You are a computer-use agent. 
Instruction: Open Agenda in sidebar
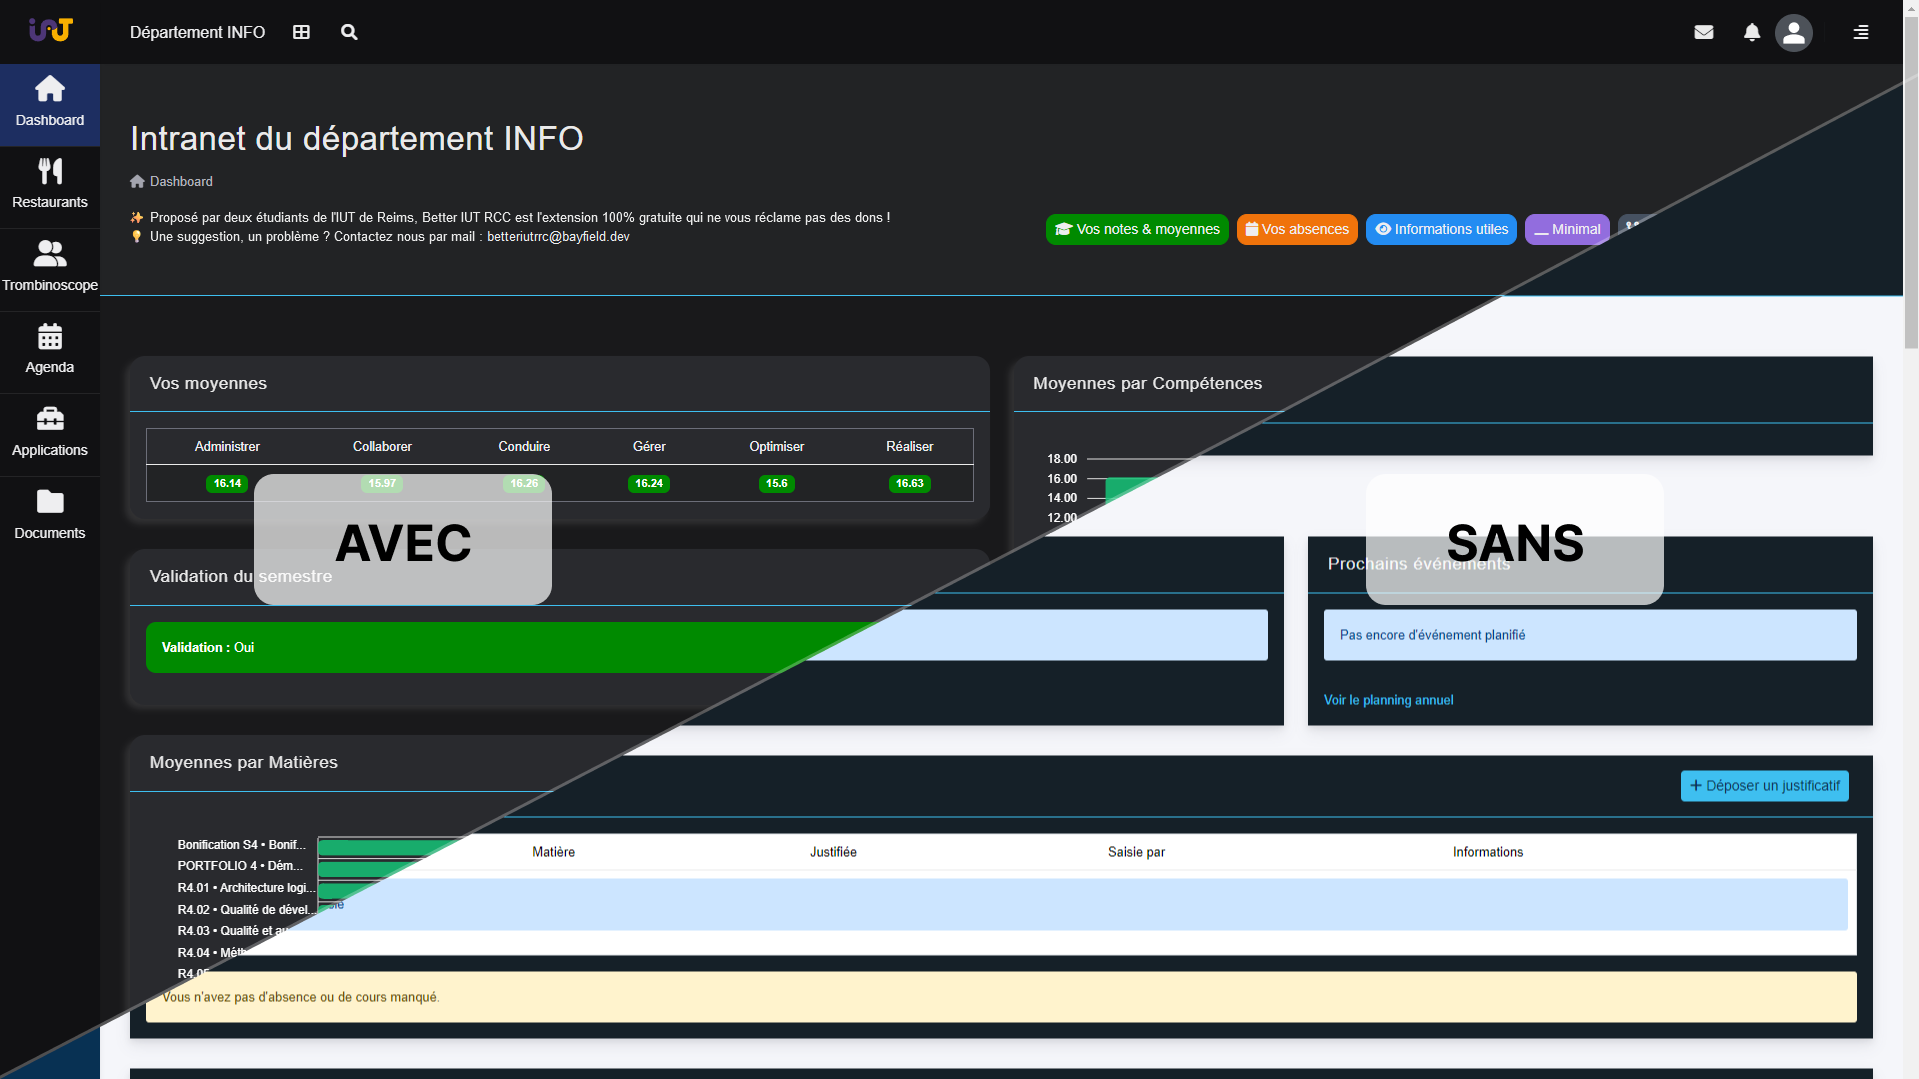50,352
